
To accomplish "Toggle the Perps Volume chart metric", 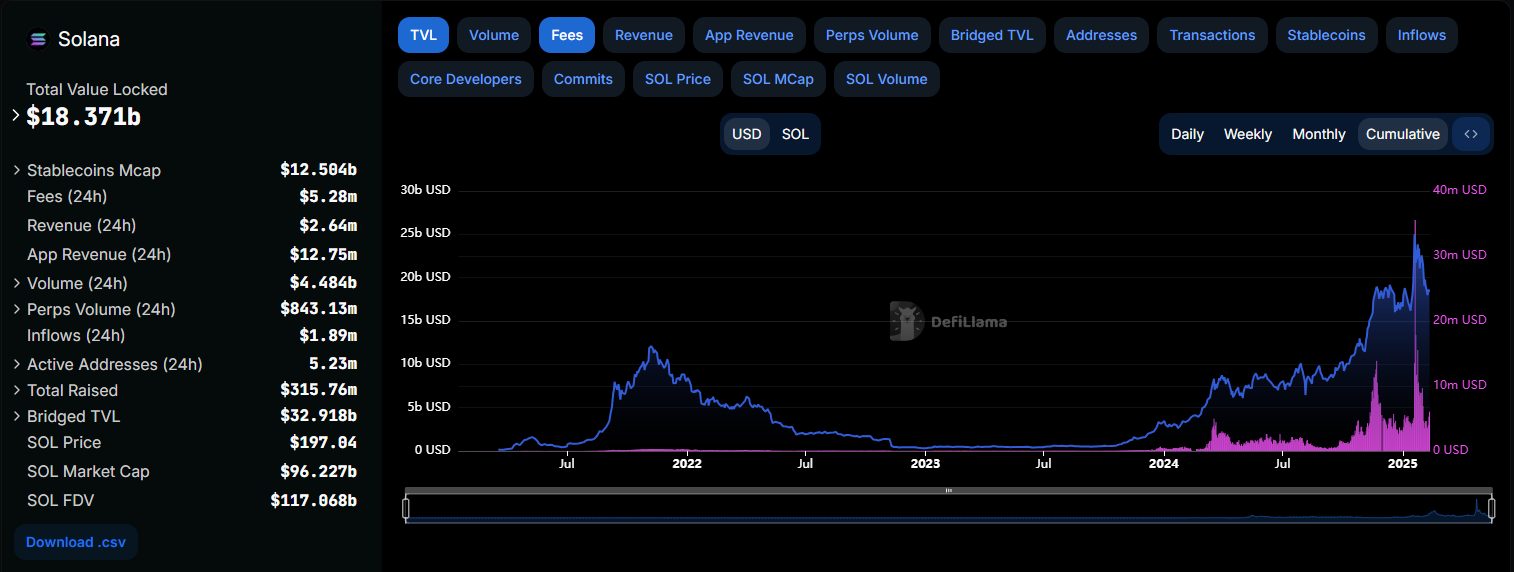I will coord(872,35).
